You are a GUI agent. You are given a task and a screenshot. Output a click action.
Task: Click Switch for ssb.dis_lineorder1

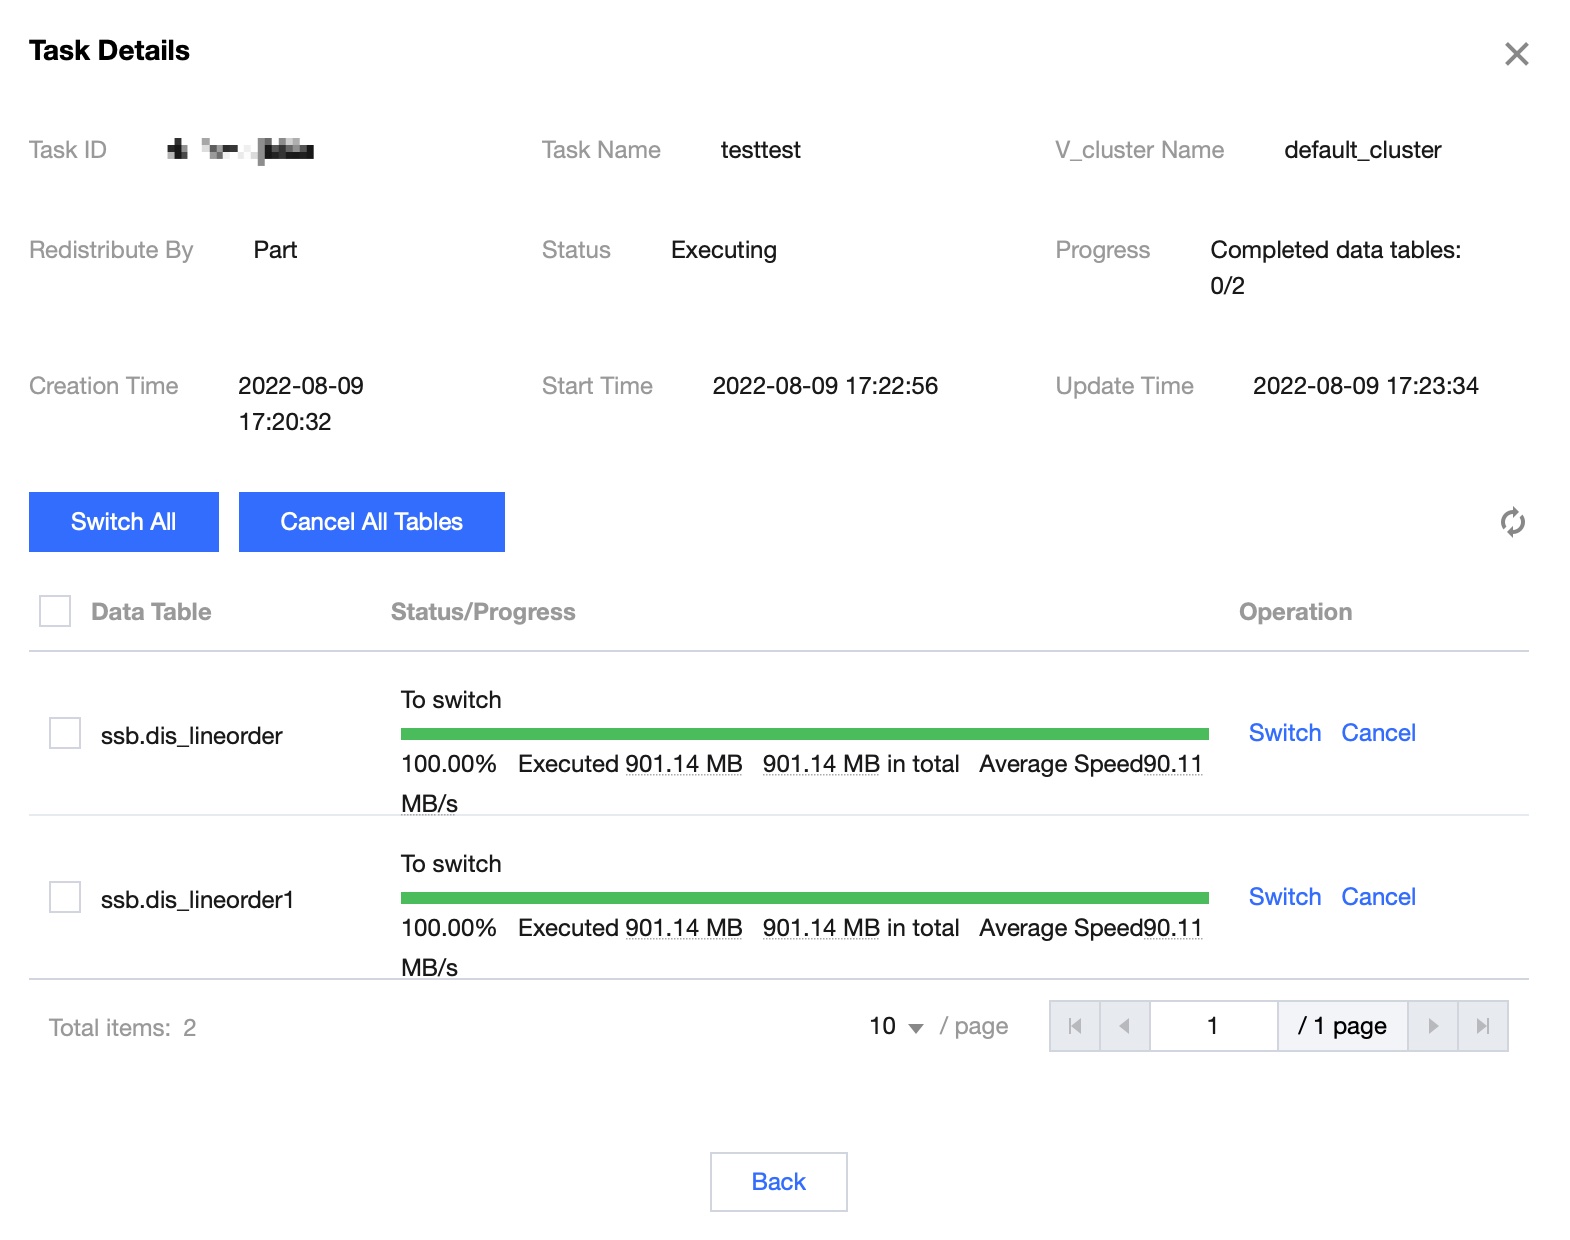(x=1285, y=897)
